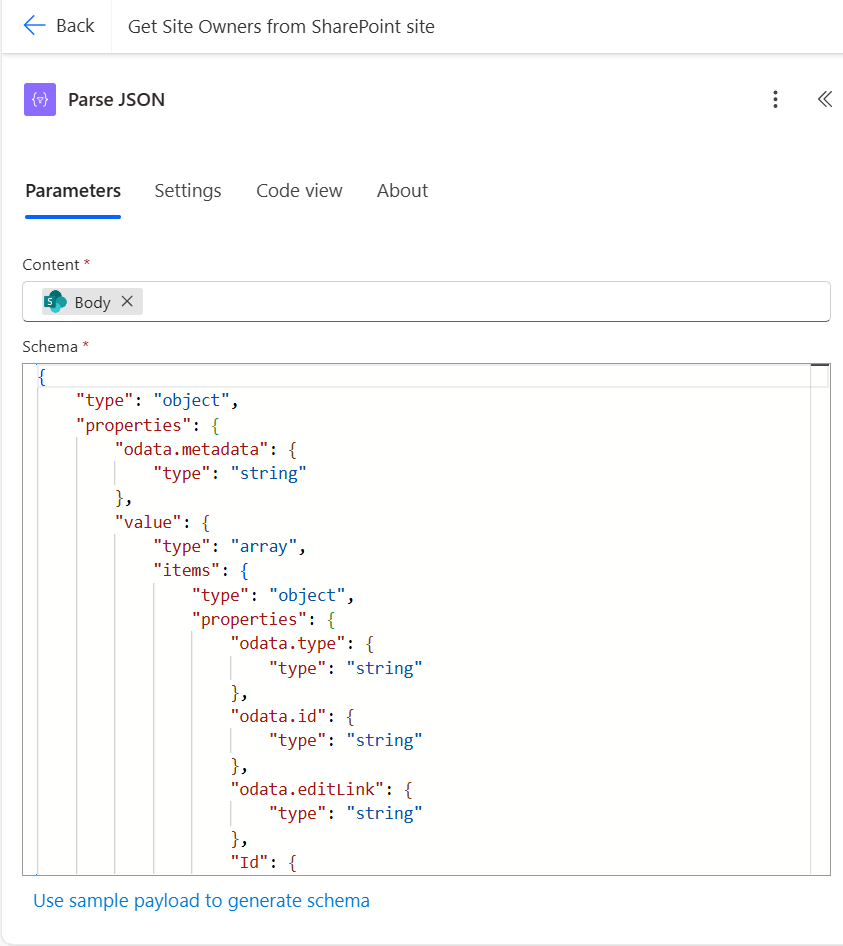Switch to the Settings tab

tap(187, 191)
